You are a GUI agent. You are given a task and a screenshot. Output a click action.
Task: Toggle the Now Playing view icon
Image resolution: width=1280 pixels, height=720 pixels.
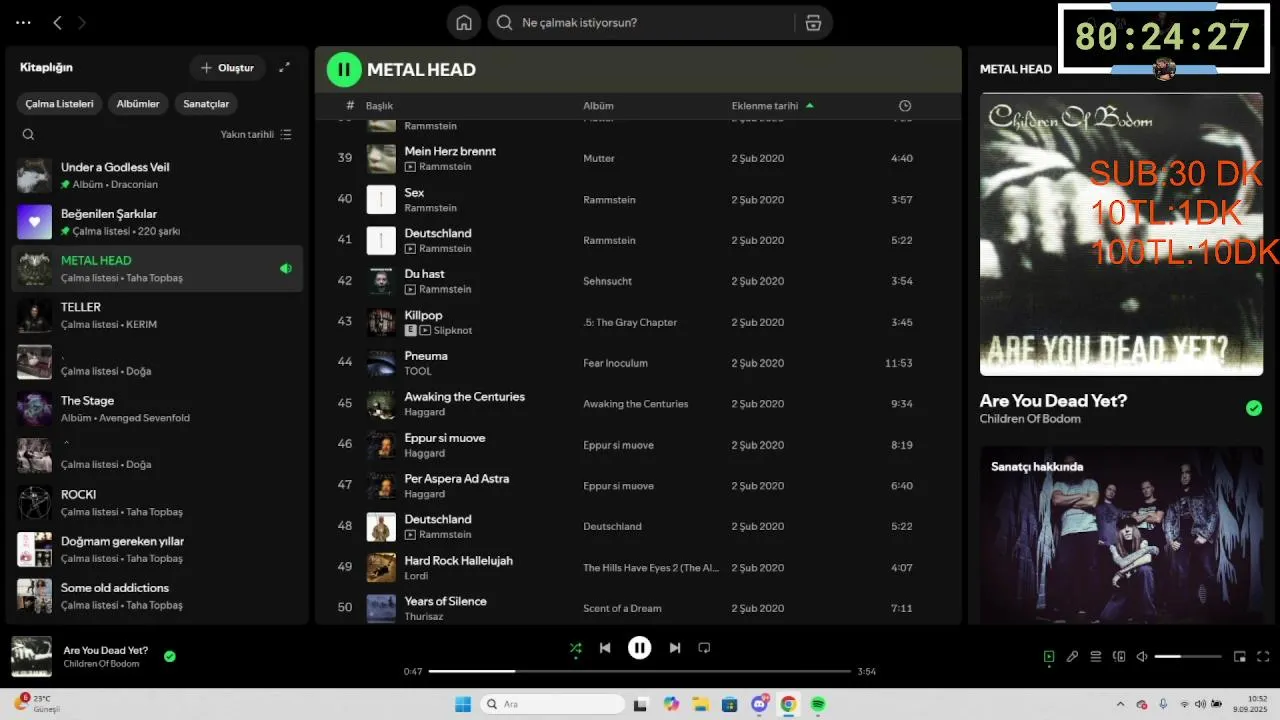point(1049,657)
